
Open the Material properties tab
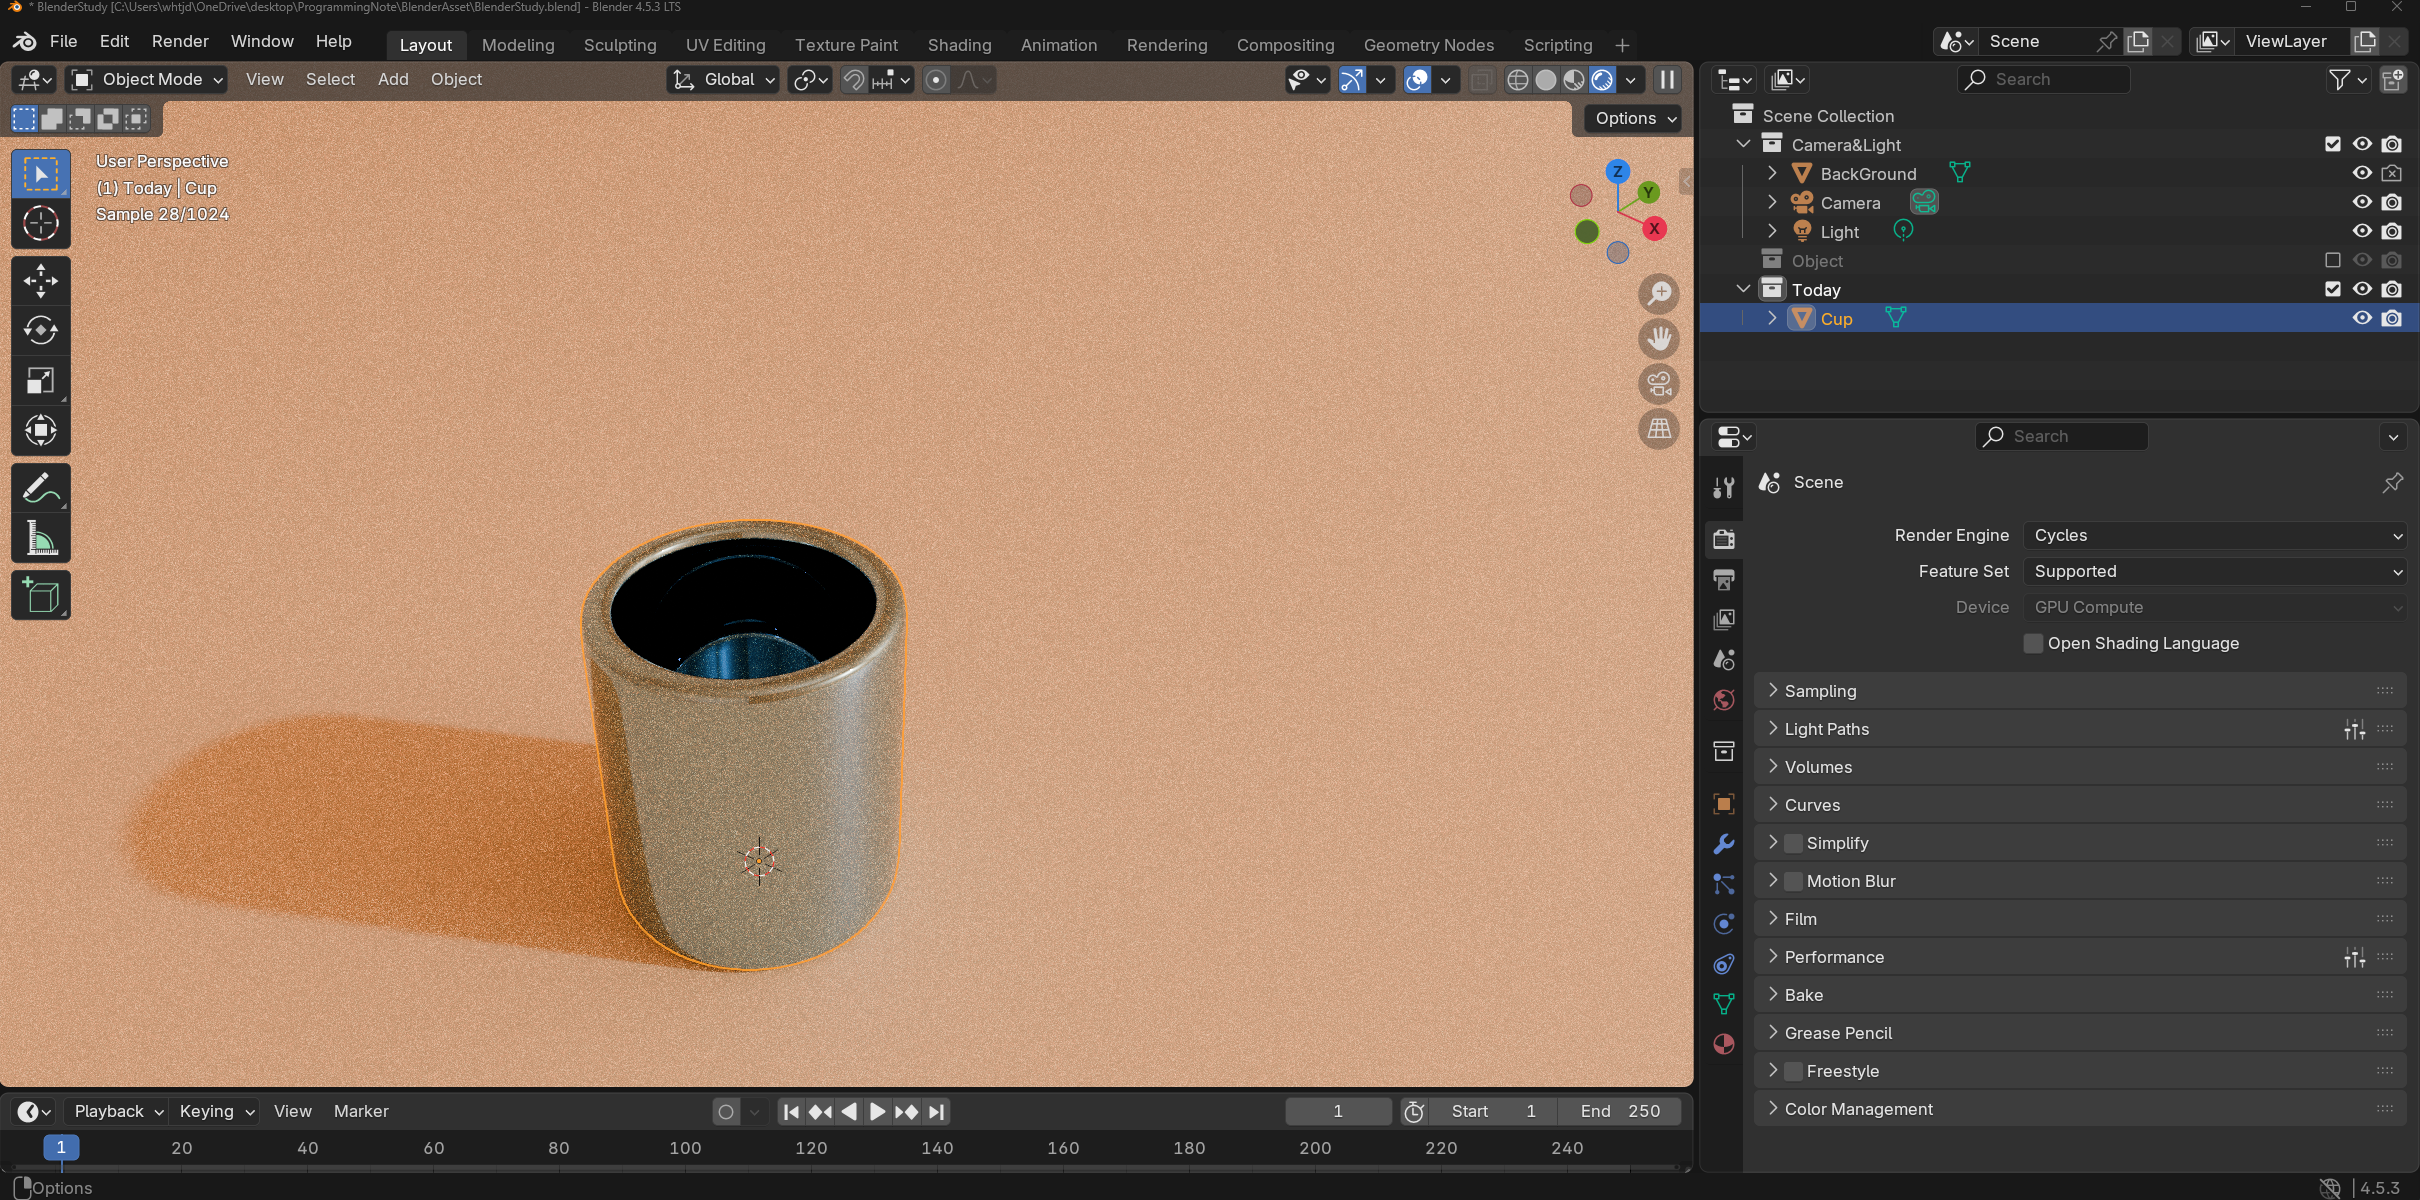(x=1723, y=1044)
